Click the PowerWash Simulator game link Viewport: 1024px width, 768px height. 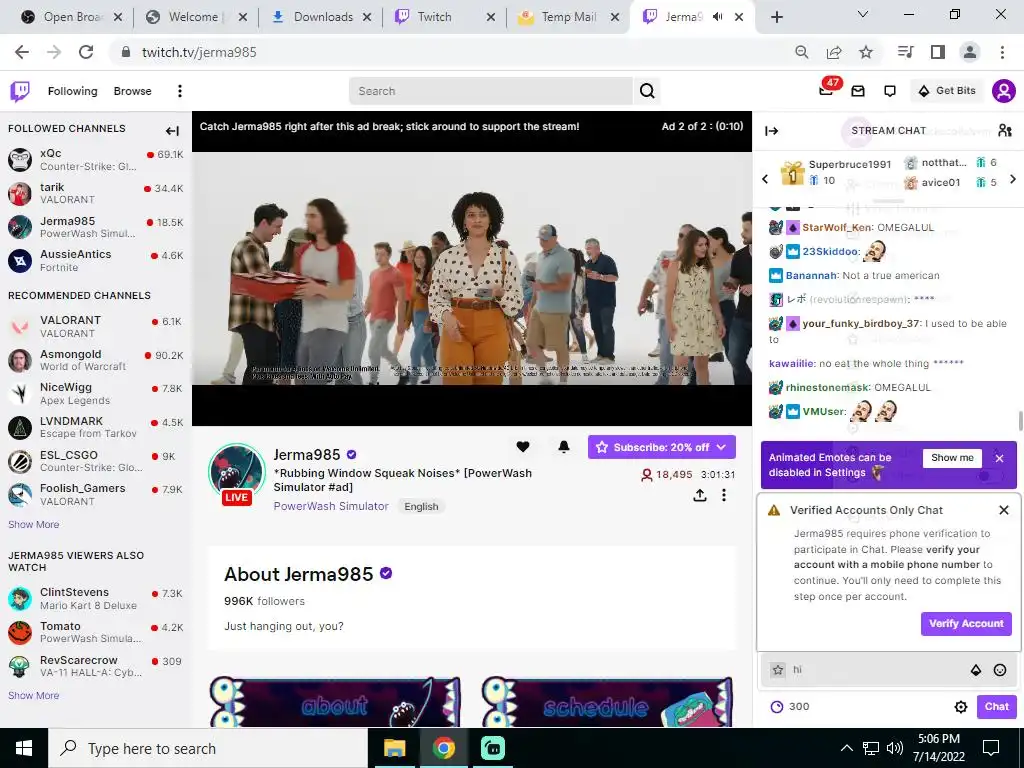331,506
